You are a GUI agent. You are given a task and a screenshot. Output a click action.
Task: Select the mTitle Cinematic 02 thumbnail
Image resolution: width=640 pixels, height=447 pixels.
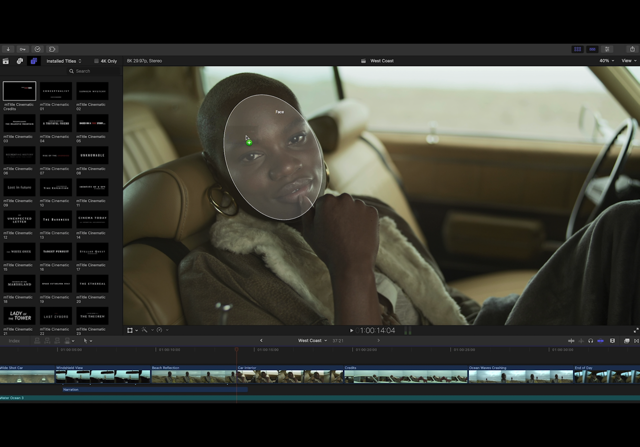pos(92,91)
